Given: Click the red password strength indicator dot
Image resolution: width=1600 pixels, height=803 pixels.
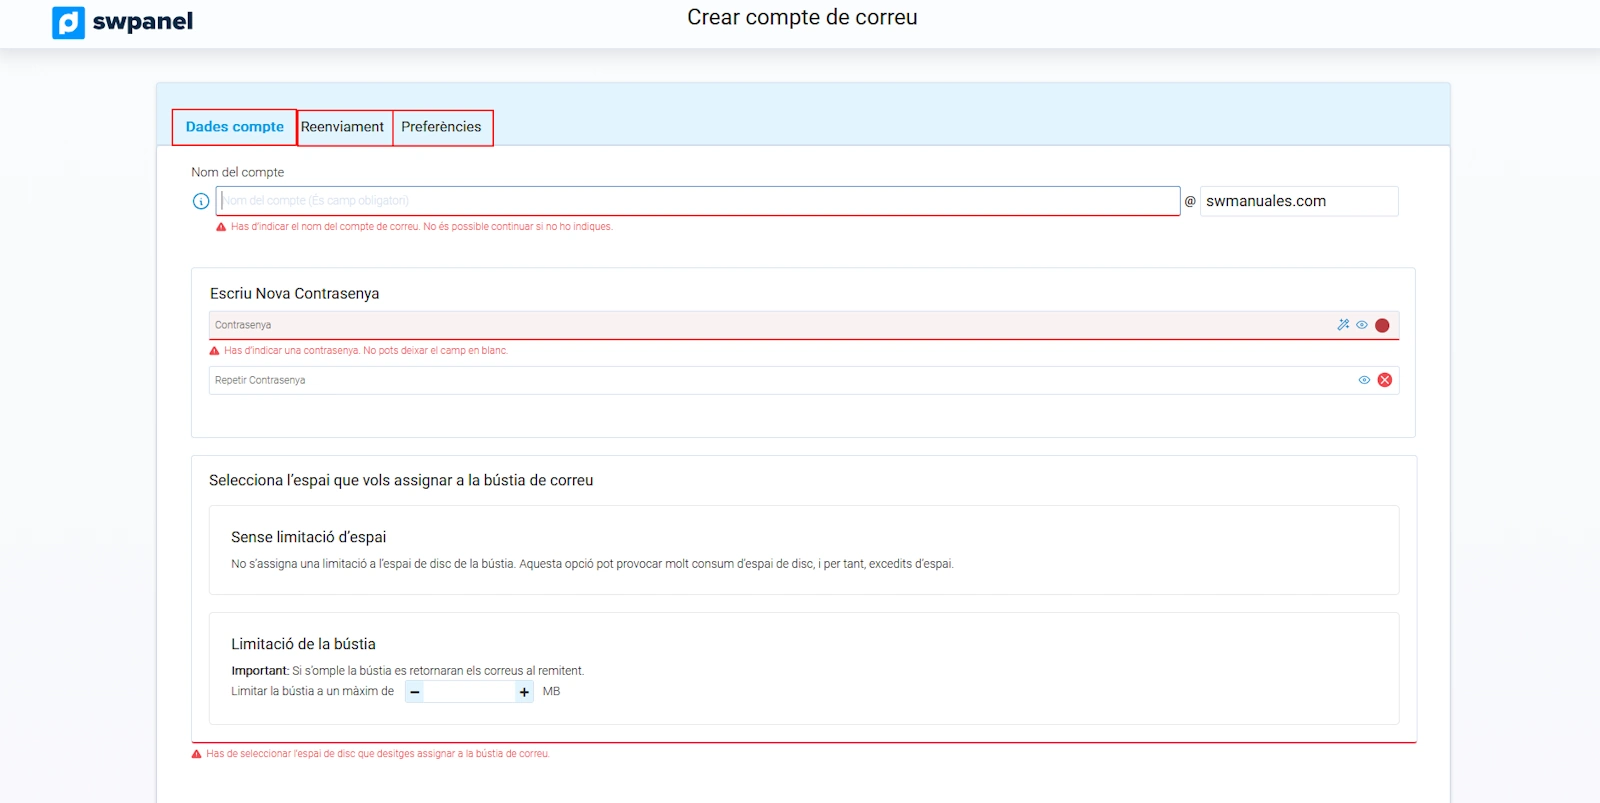Looking at the screenshot, I should 1382,325.
